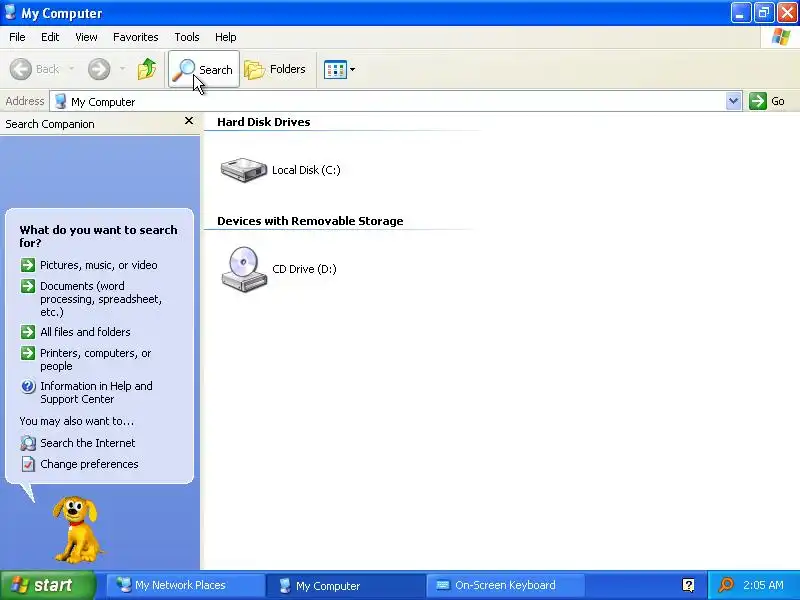The image size is (800, 600).
Task: Open the Tools menu
Action: pyautogui.click(x=187, y=37)
